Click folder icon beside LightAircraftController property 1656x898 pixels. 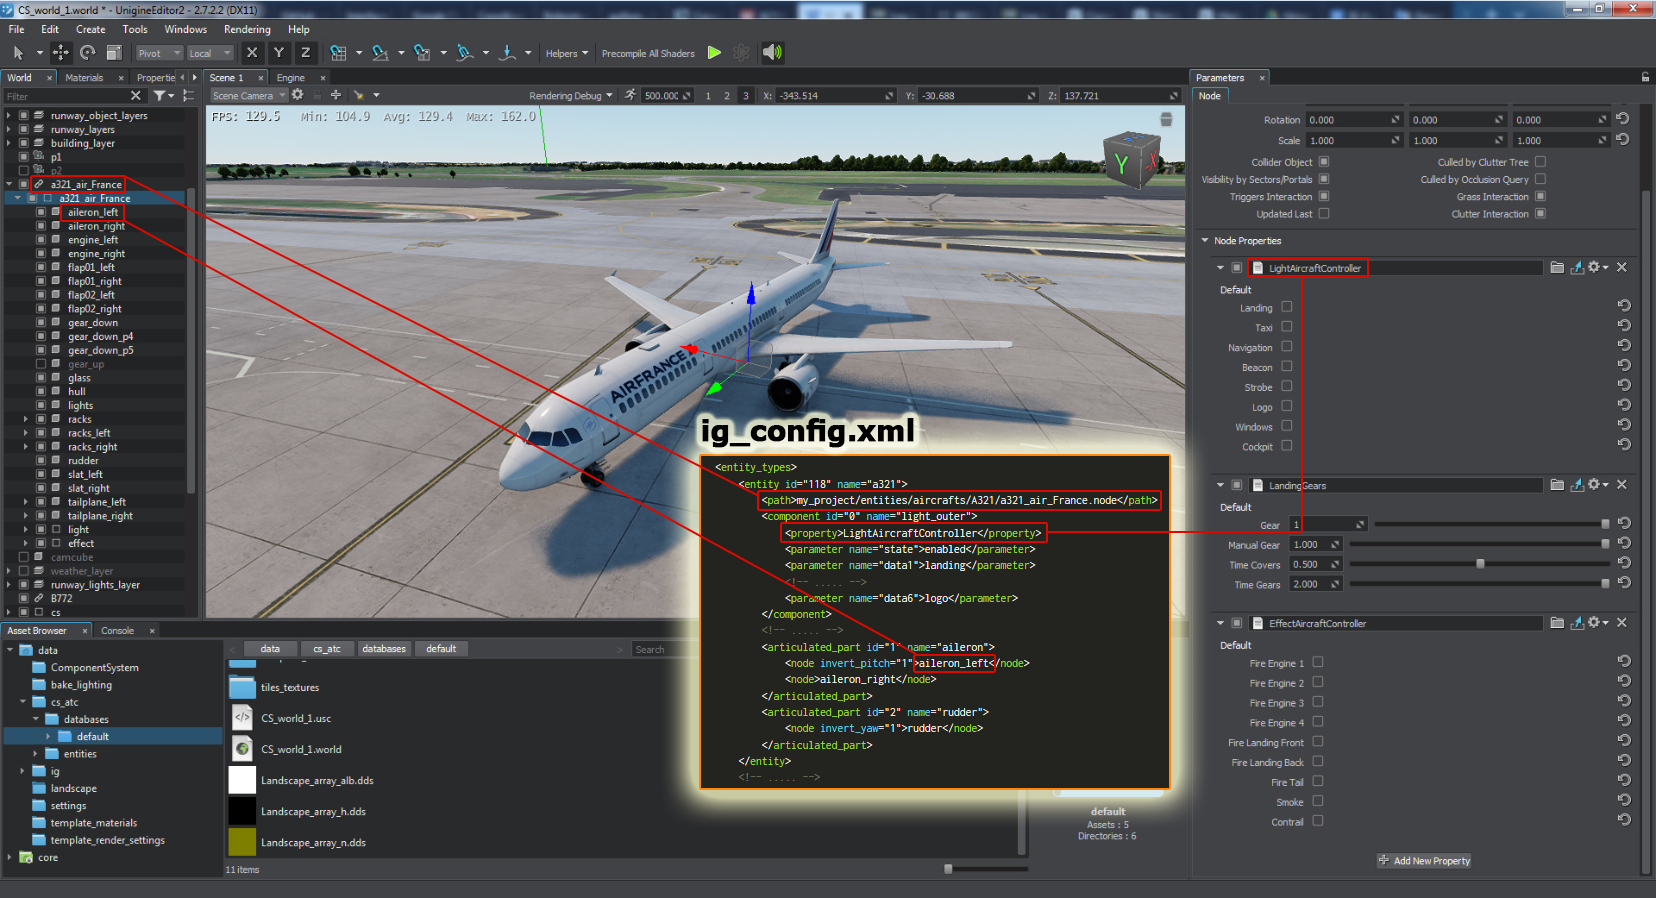[1557, 268]
